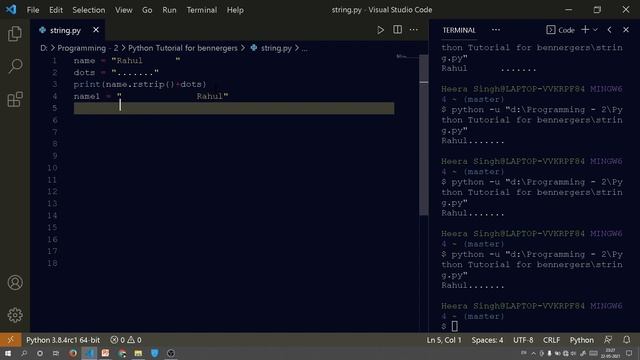Close the terminal panel
The image size is (640, 360).
[626, 30]
